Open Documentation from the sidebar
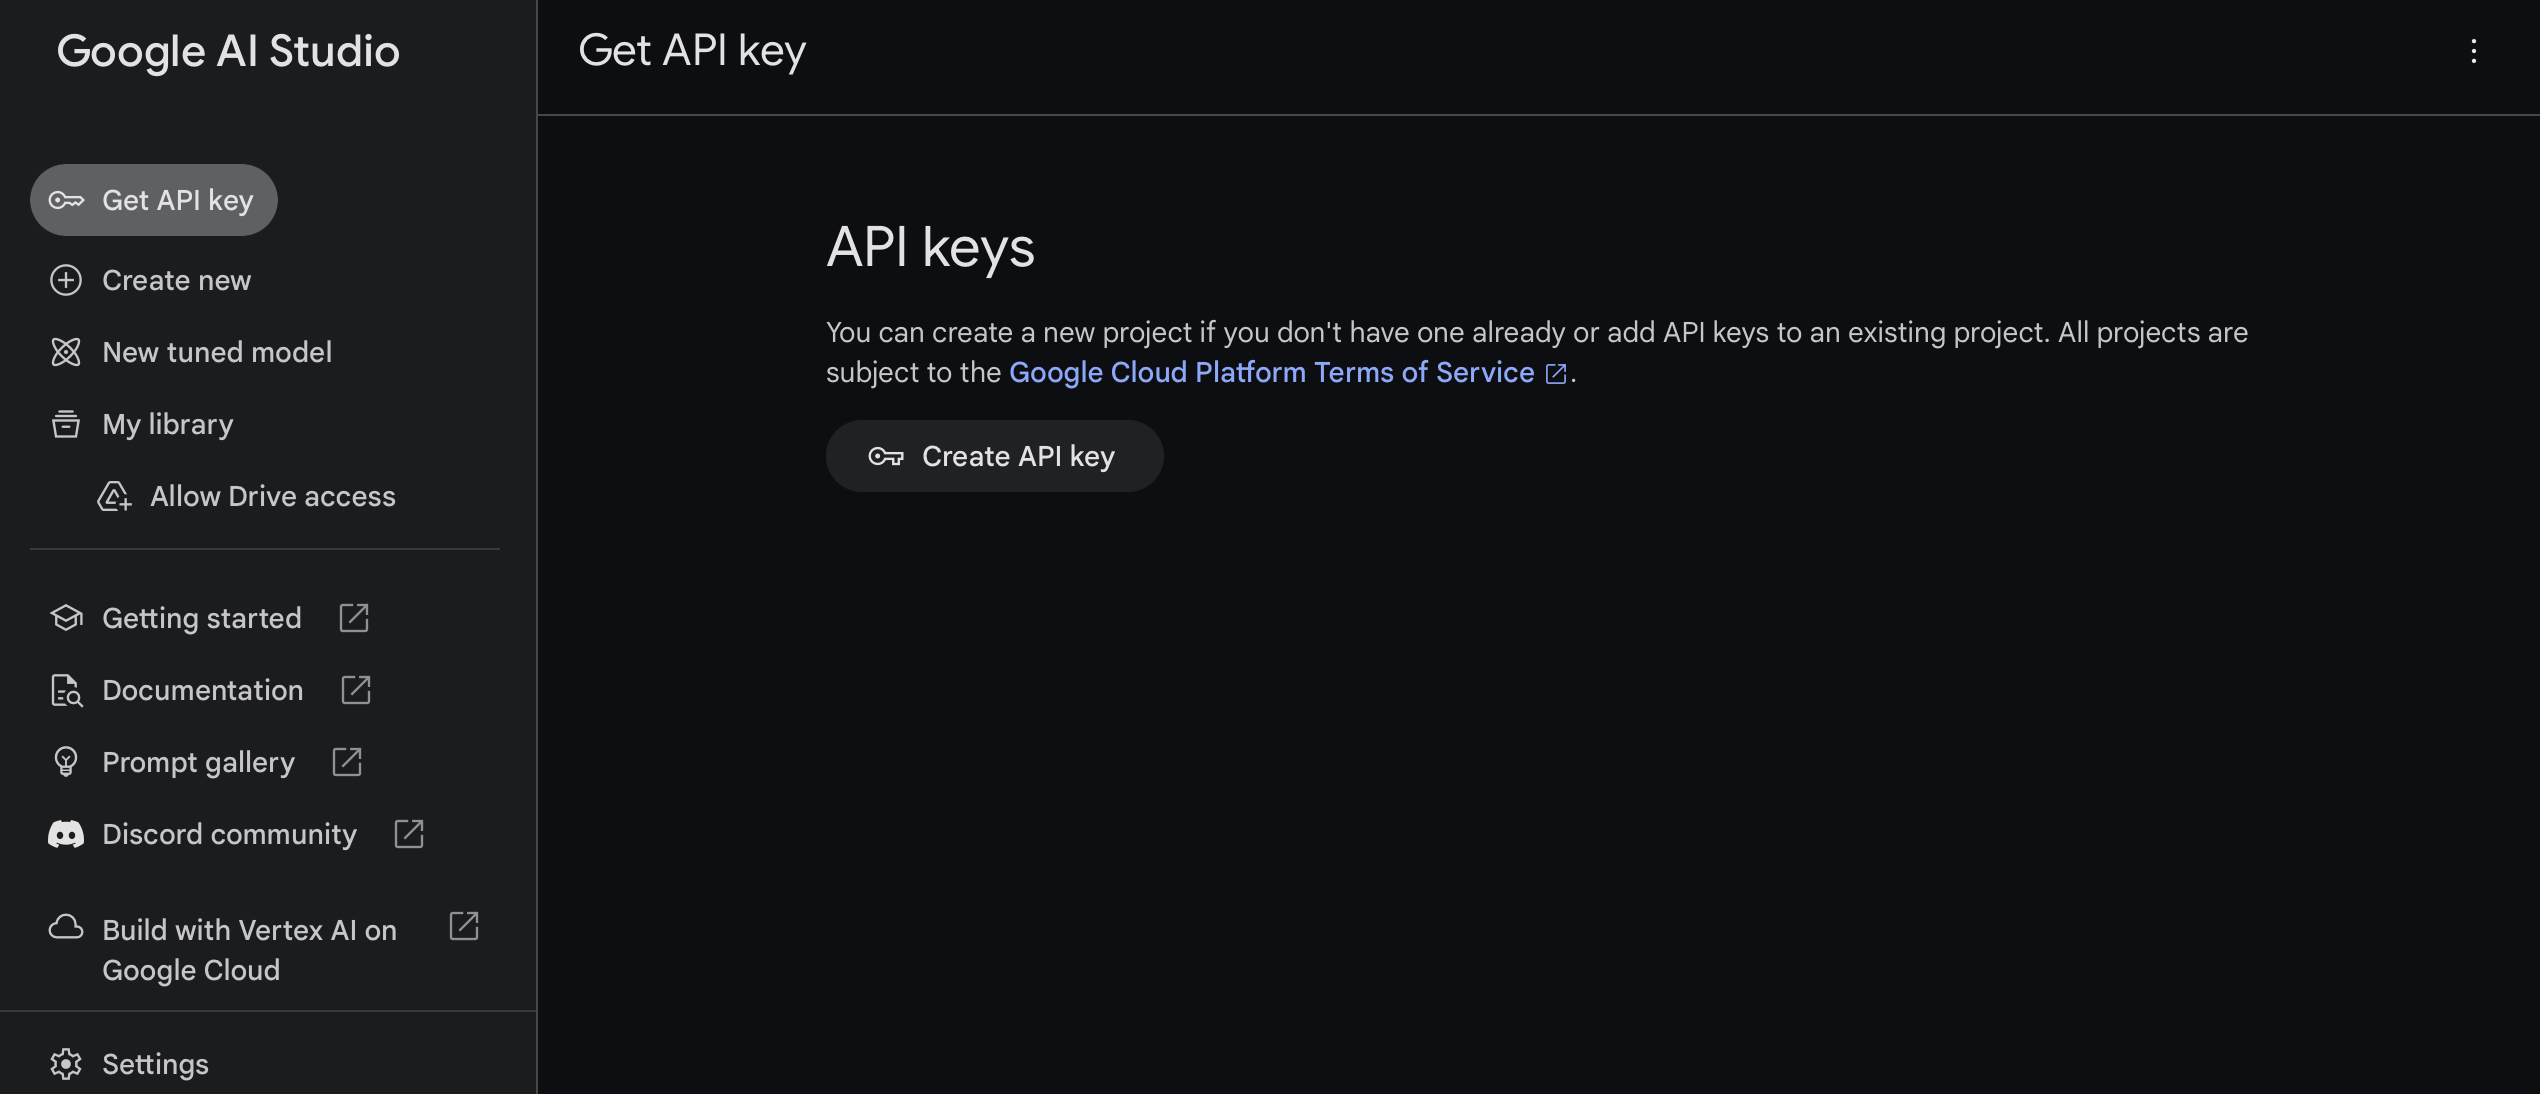This screenshot has height=1094, width=2540. click(202, 690)
